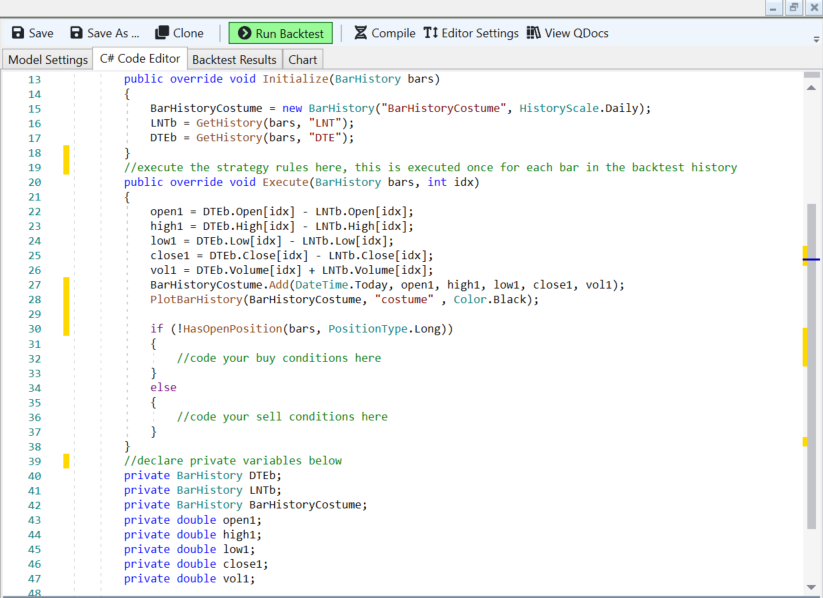Open the Backtest Results tab
823x598 pixels.
tap(234, 60)
